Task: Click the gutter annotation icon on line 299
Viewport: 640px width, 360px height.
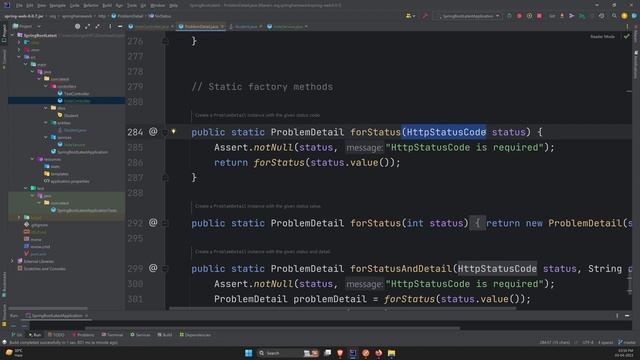Action: point(153,268)
